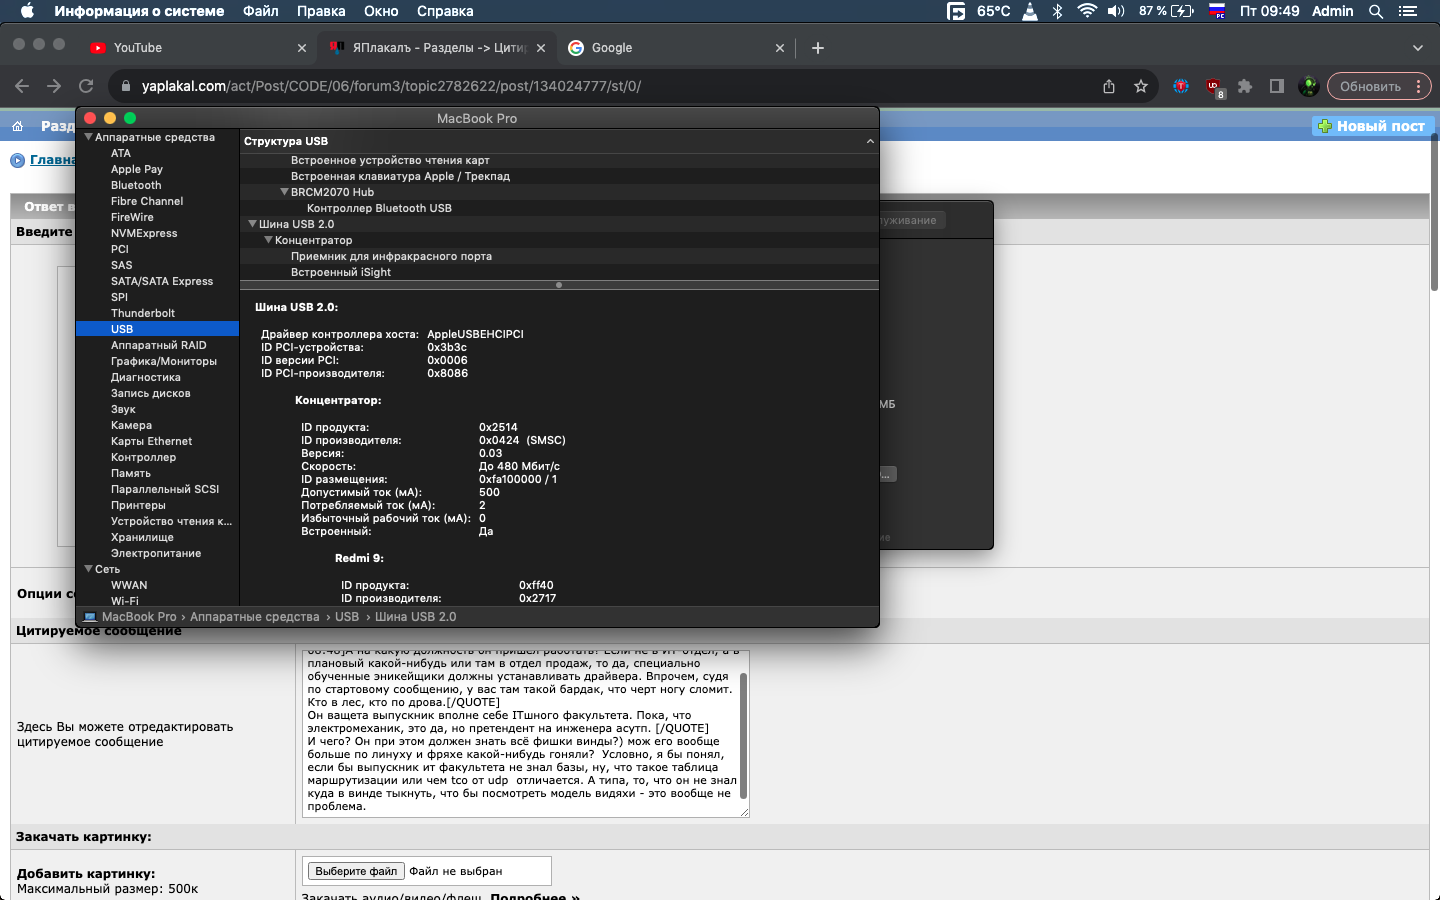Open the Apple menu
This screenshot has width=1440, height=900.
pos(27,11)
